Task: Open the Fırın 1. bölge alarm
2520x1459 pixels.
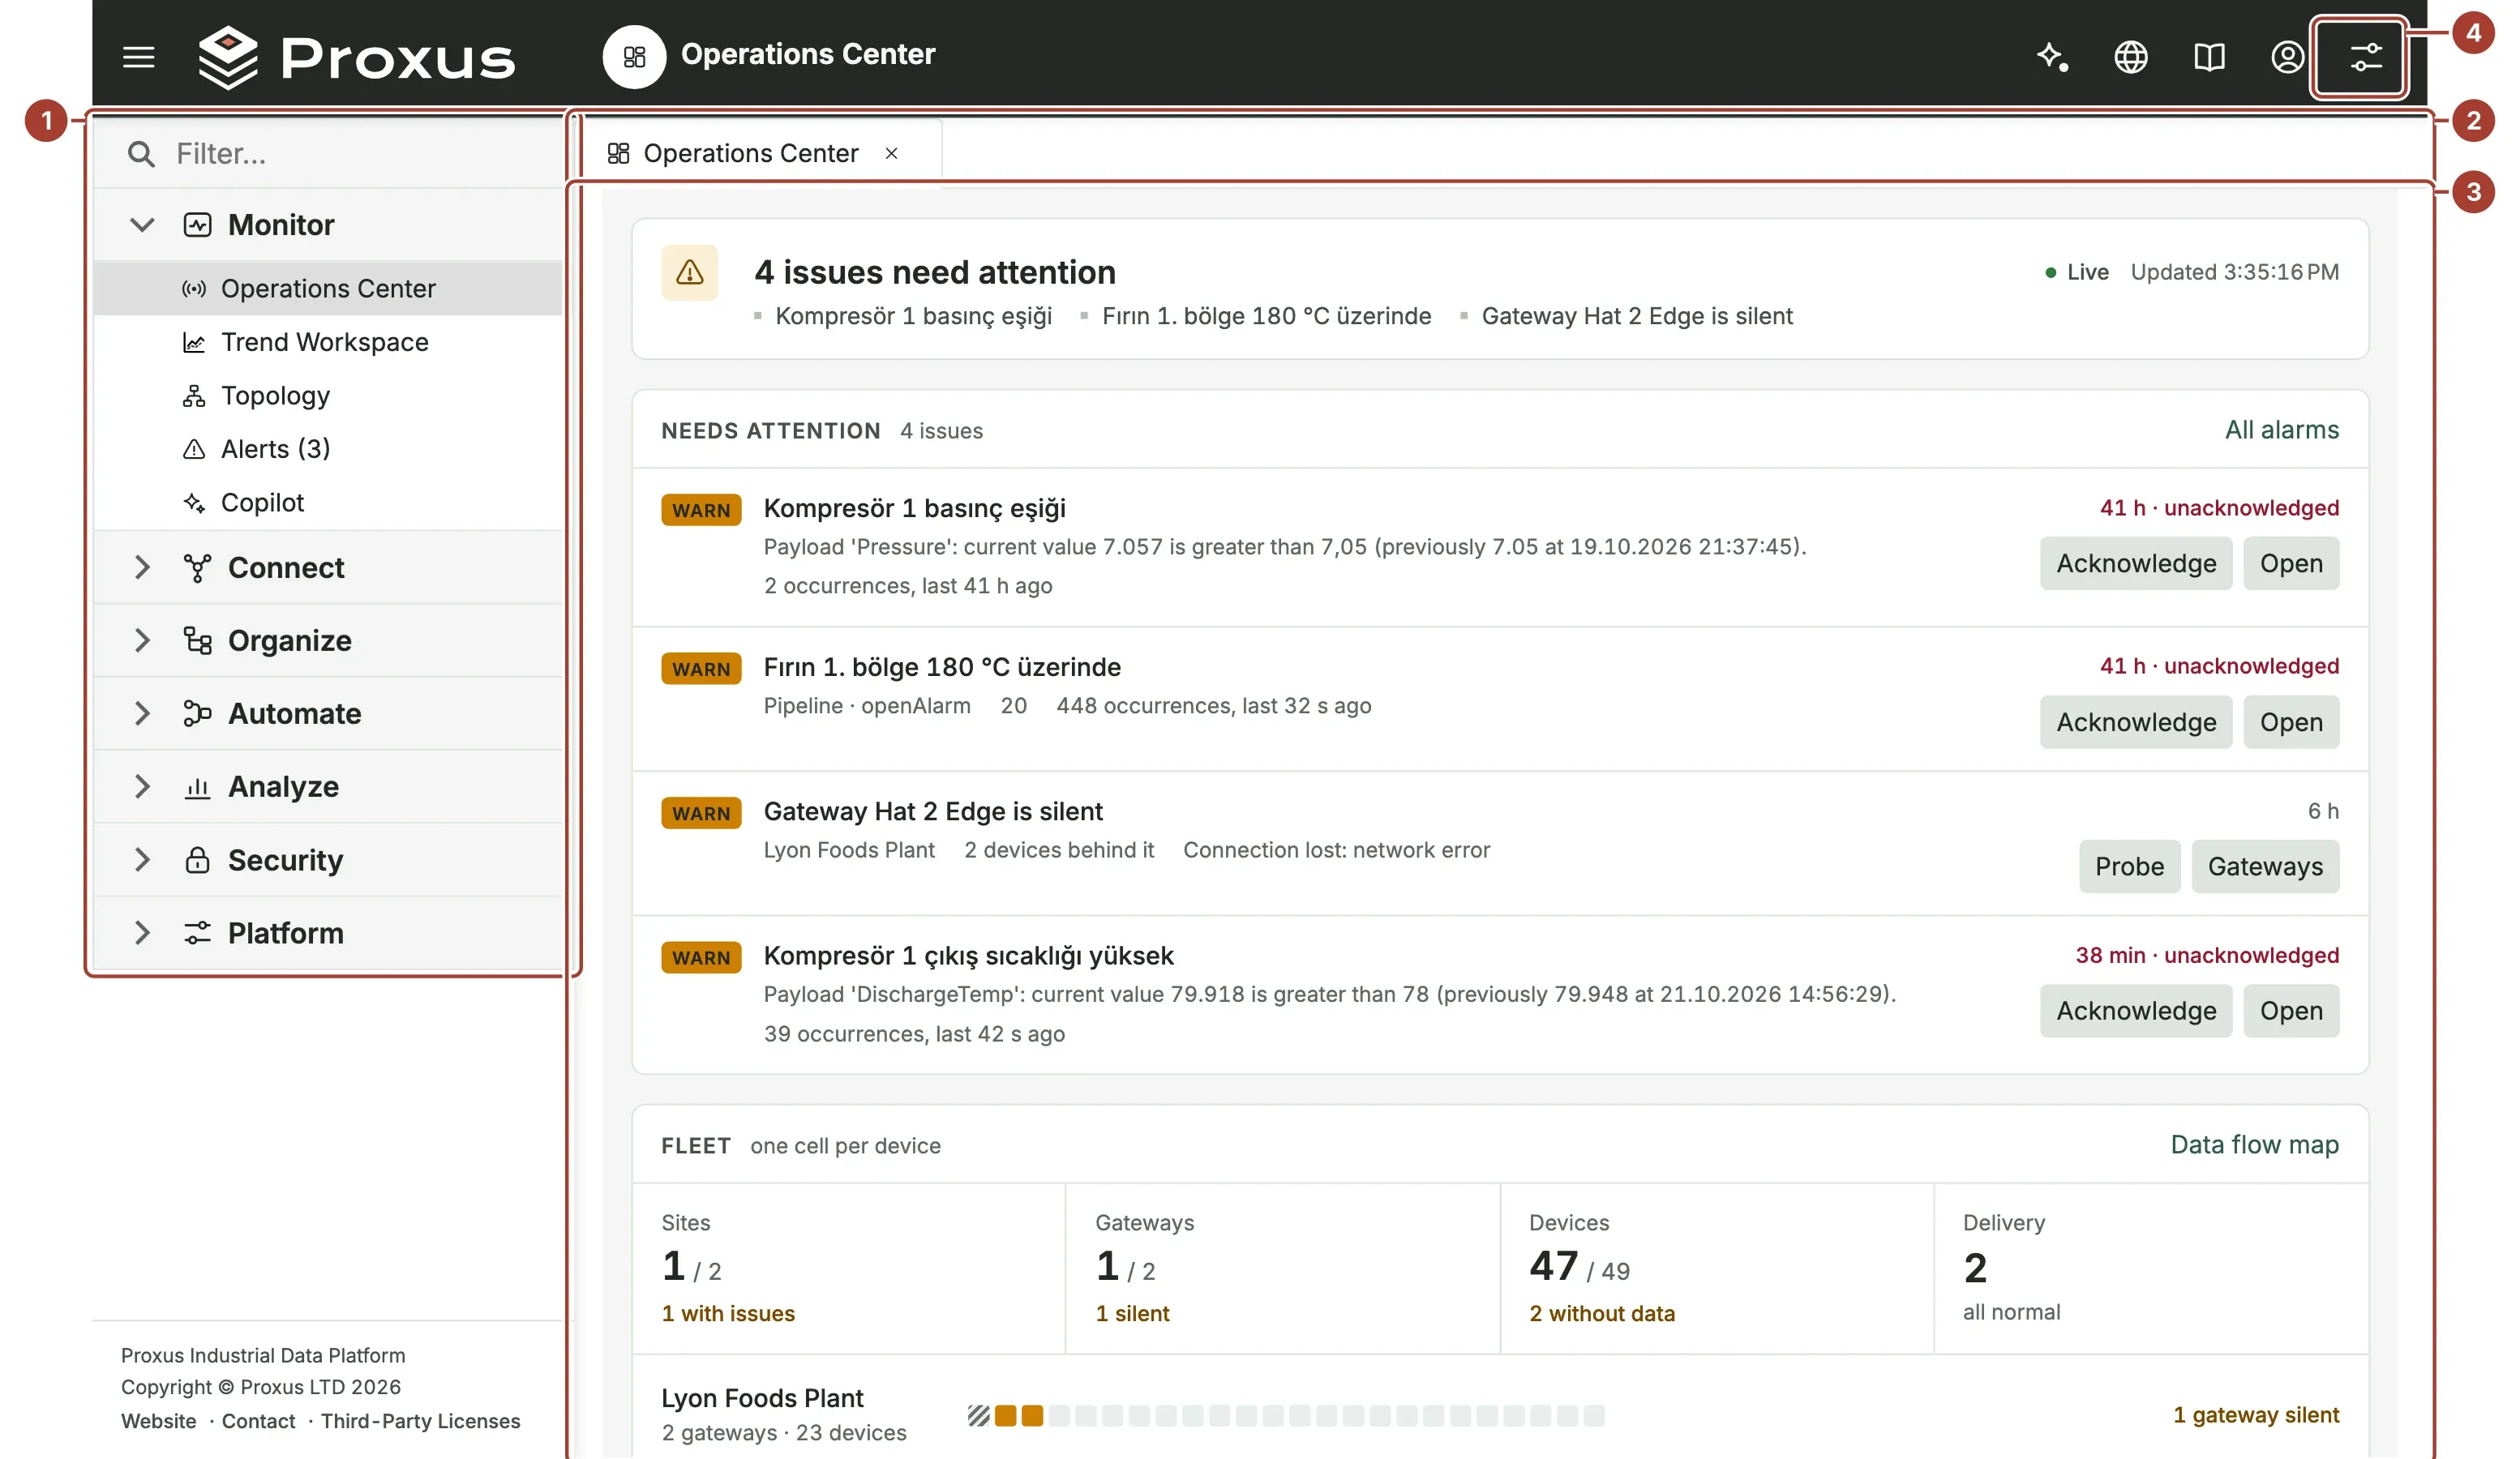Action: tap(2290, 722)
